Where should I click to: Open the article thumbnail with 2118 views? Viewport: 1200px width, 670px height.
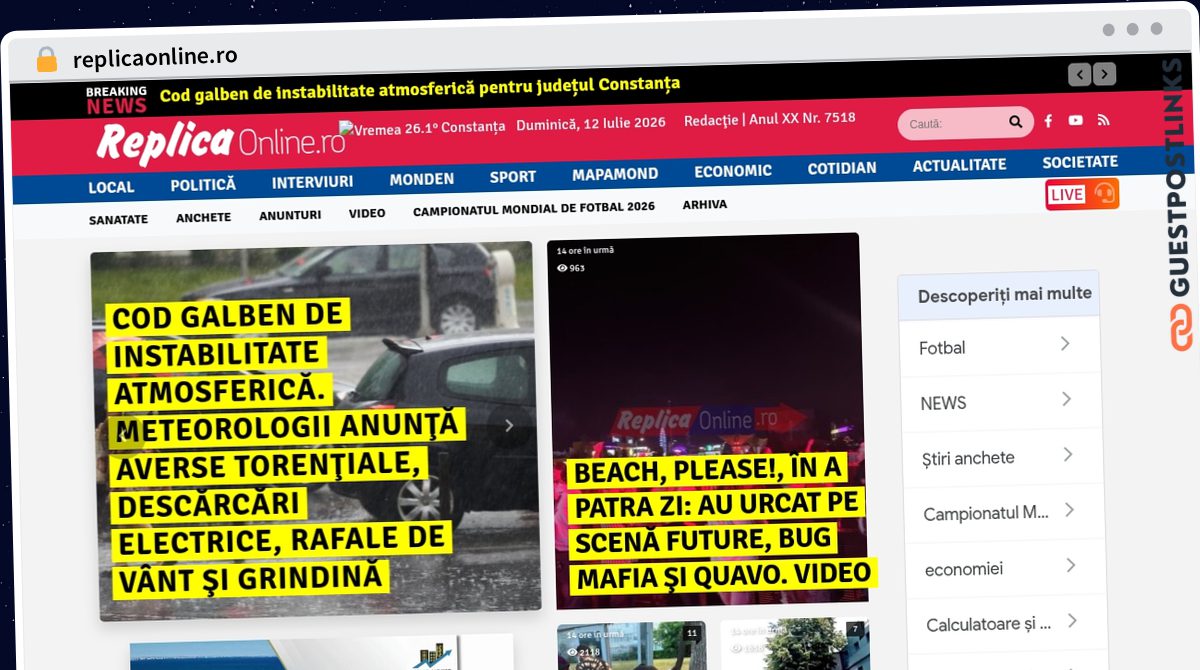pyautogui.click(x=633, y=646)
